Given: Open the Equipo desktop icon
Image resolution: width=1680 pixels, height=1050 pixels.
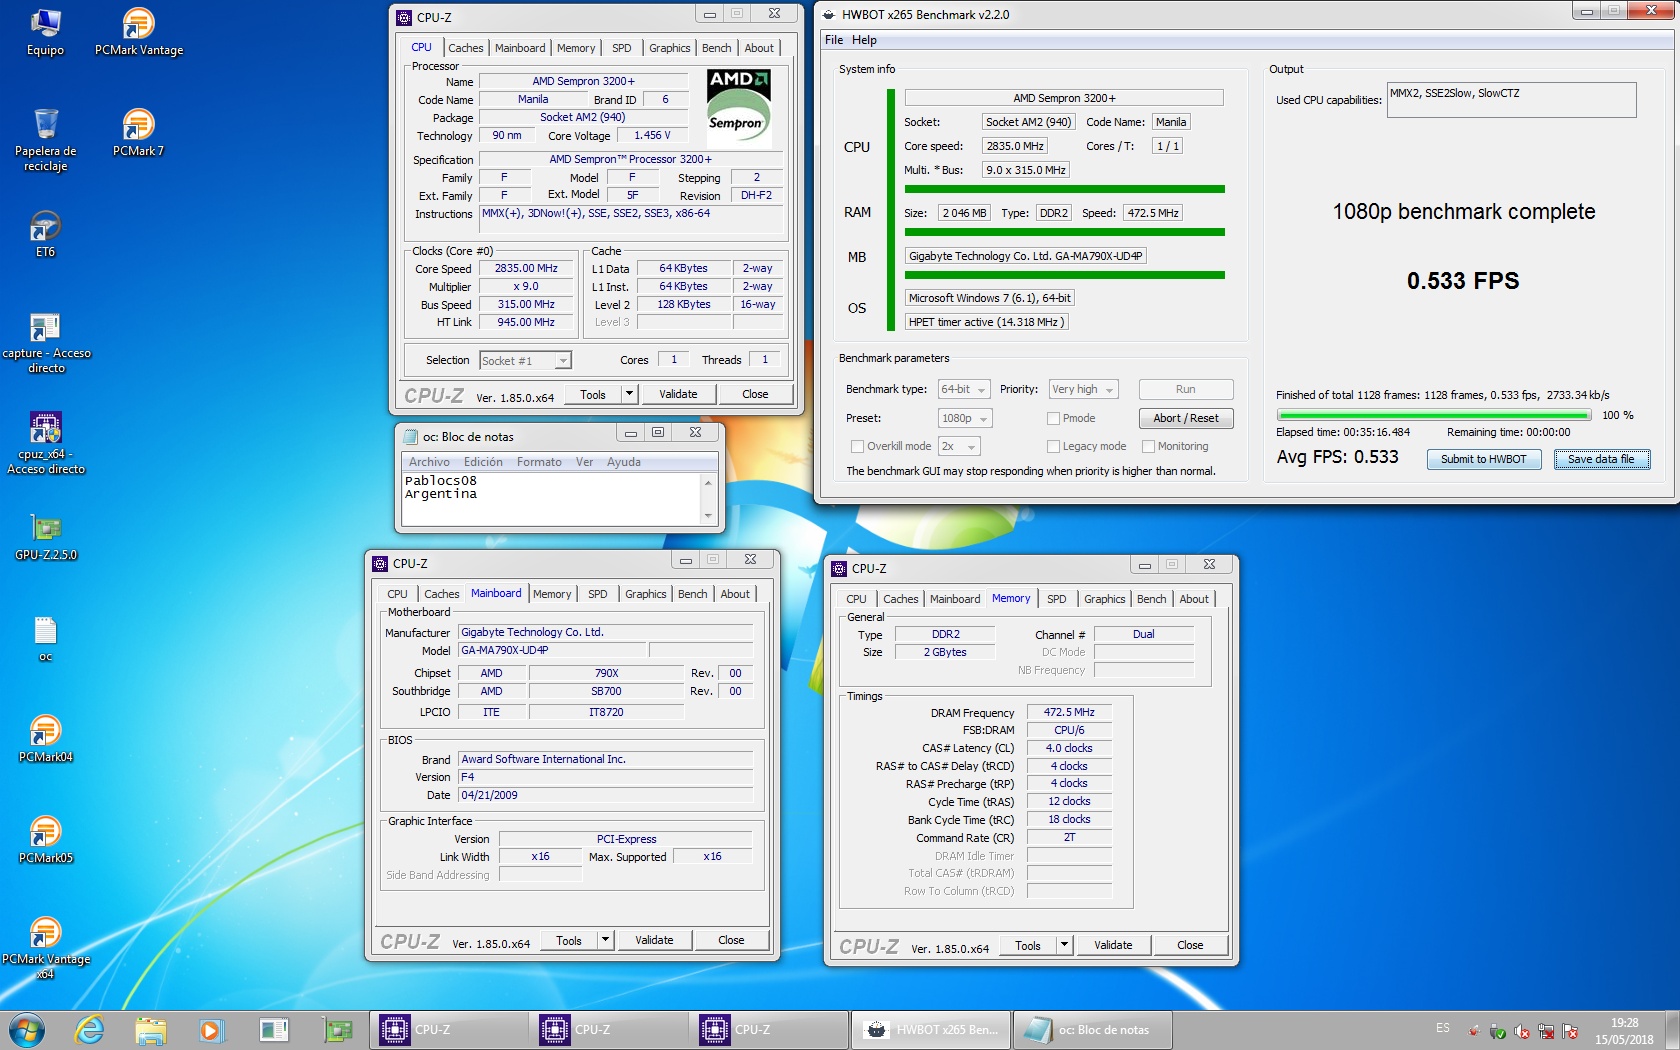Looking at the screenshot, I should click(x=45, y=32).
